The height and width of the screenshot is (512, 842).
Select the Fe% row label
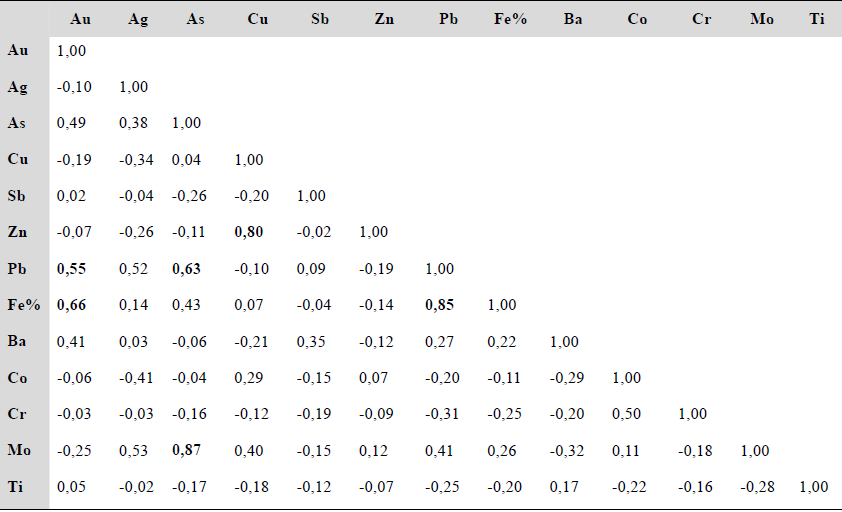coord(21,305)
